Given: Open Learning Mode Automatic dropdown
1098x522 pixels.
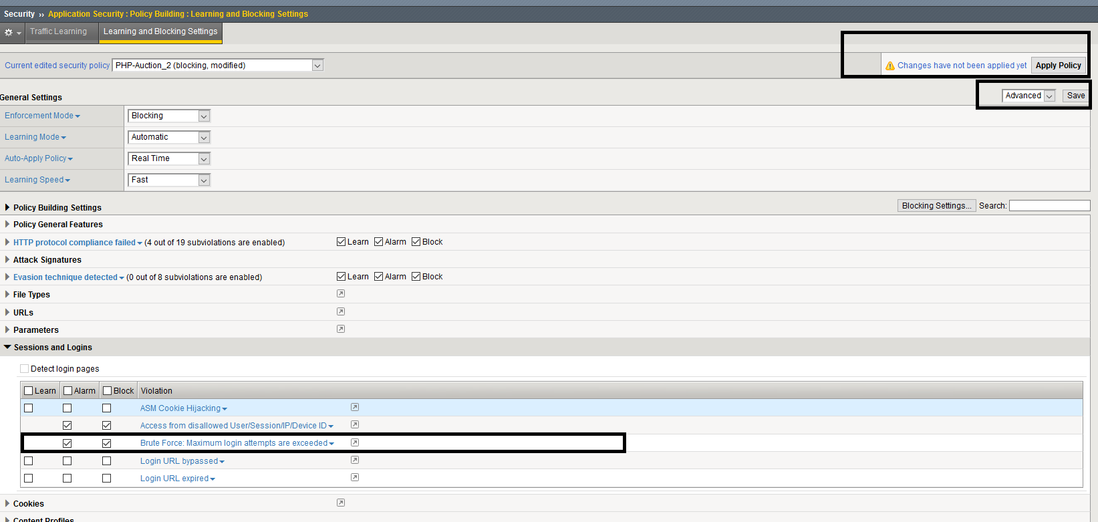Looking at the screenshot, I should coord(169,137).
